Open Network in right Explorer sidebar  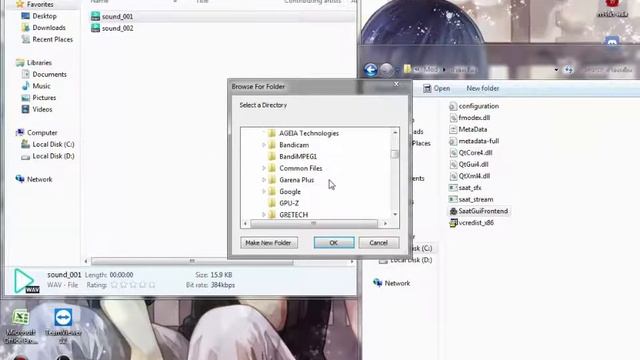(391, 283)
